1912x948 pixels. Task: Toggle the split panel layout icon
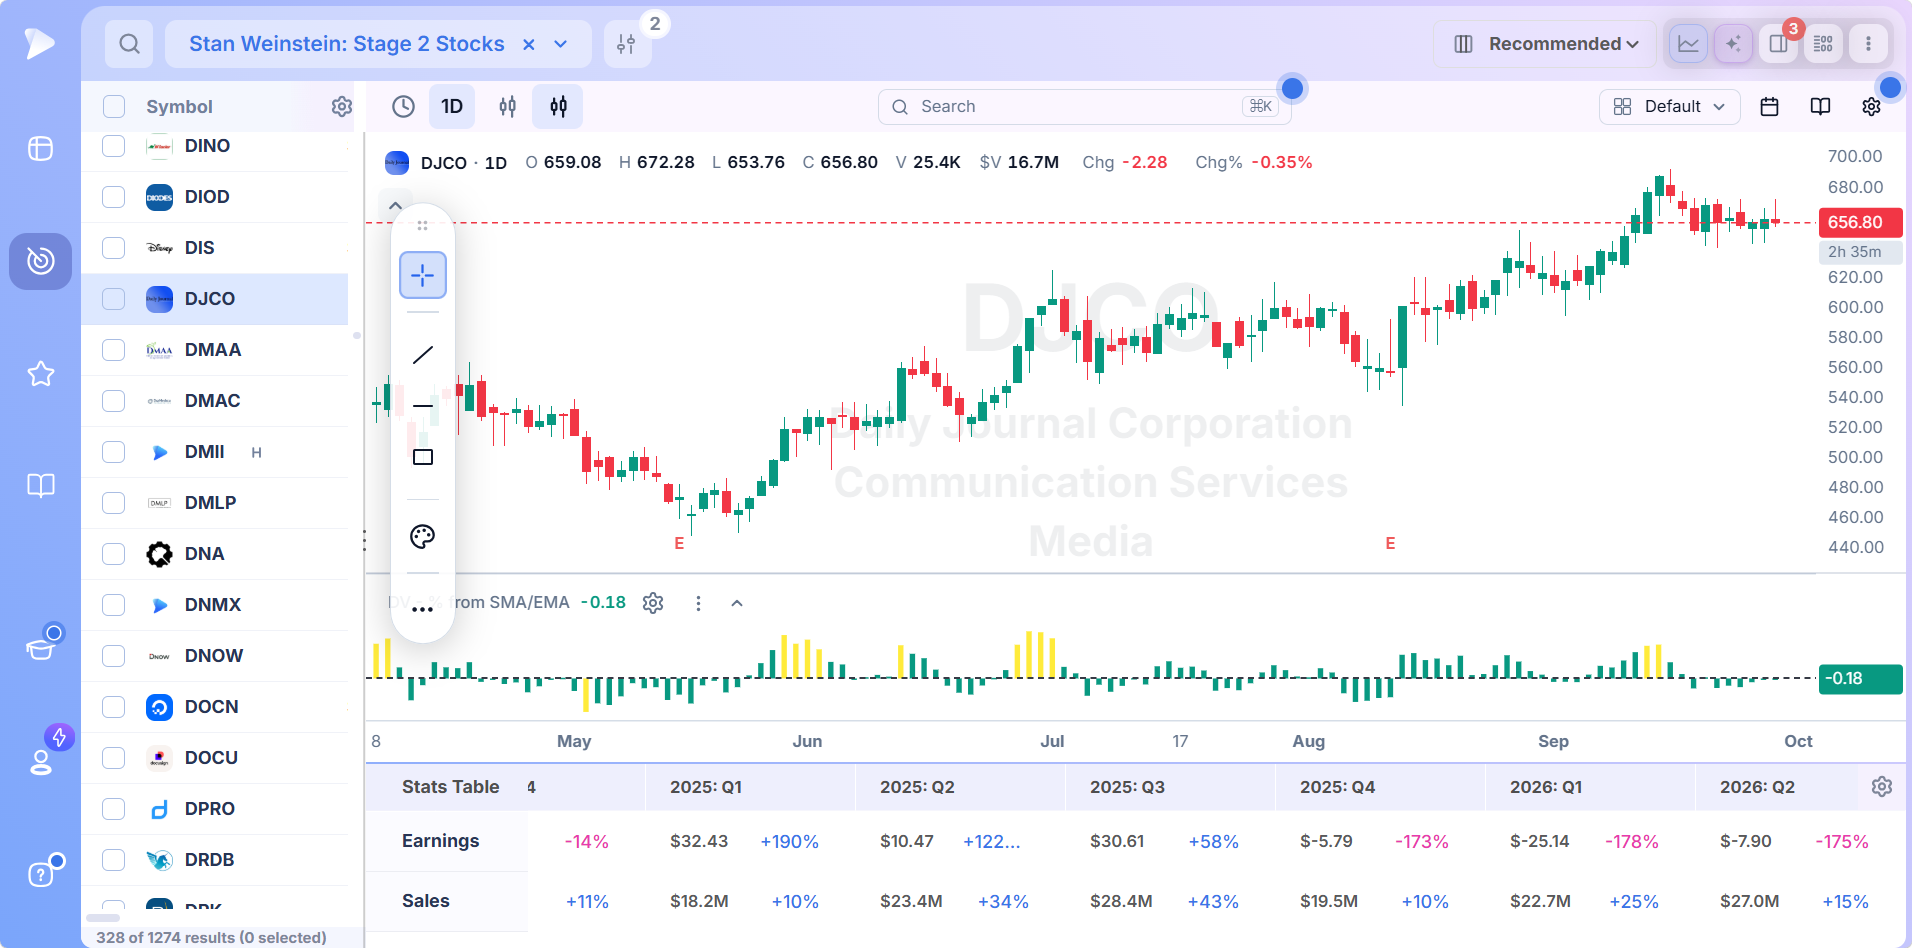pyautogui.click(x=1778, y=44)
